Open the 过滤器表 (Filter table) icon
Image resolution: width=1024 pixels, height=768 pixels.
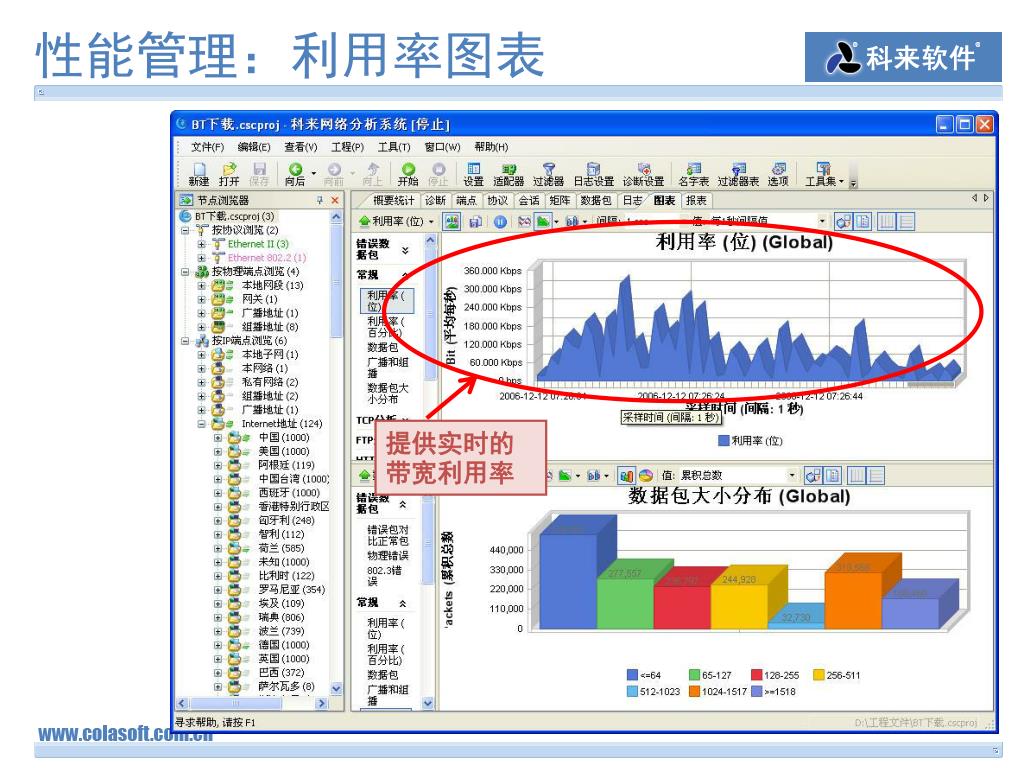tap(739, 175)
